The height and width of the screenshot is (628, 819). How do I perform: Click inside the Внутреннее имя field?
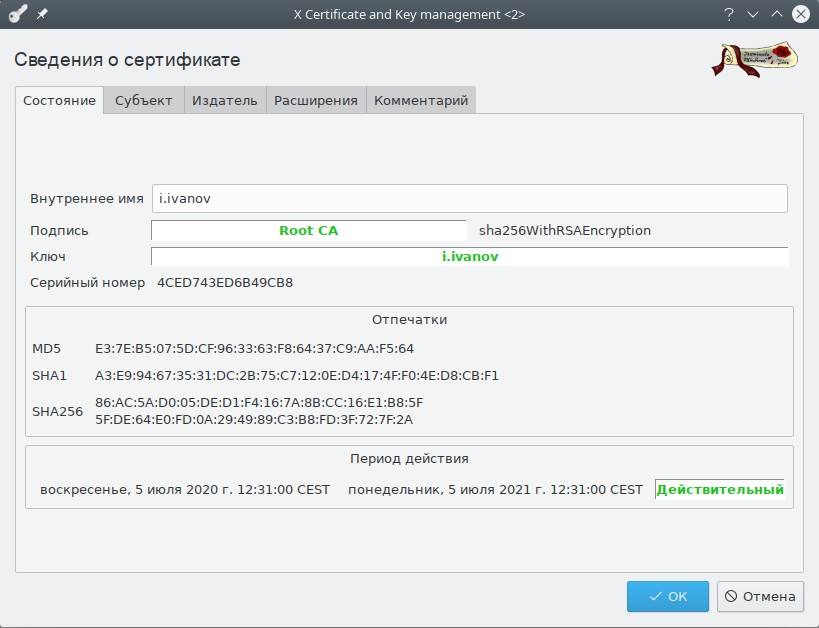tap(400, 198)
